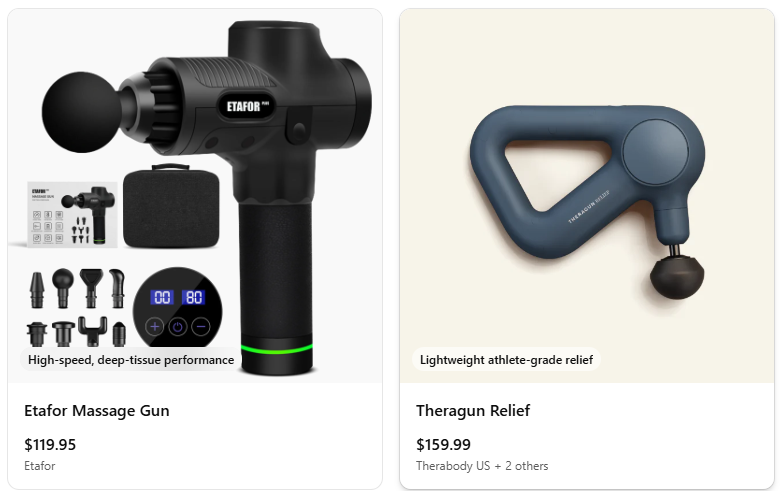Click the round ball head on Etafor gun
Screen dimensions: 782x491
tap(81, 112)
